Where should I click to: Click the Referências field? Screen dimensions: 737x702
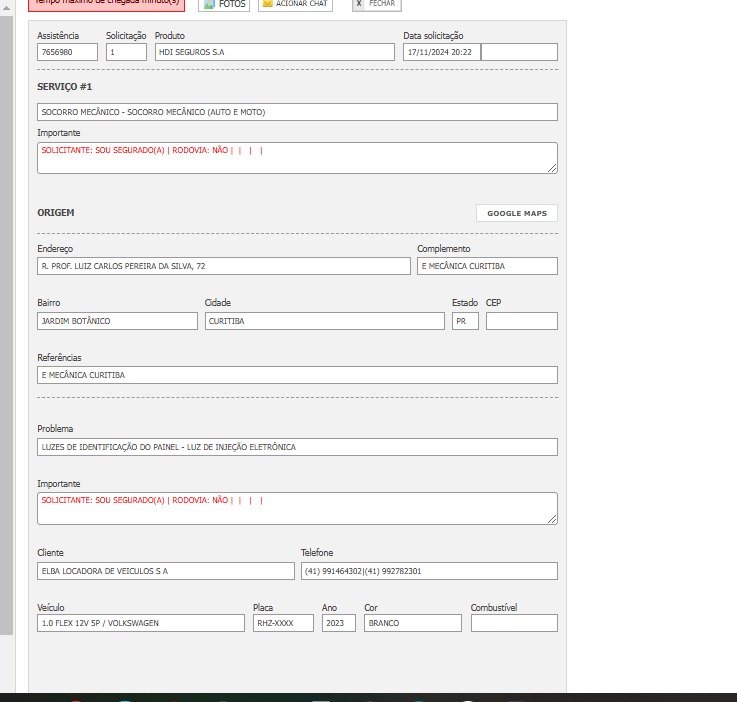click(297, 375)
